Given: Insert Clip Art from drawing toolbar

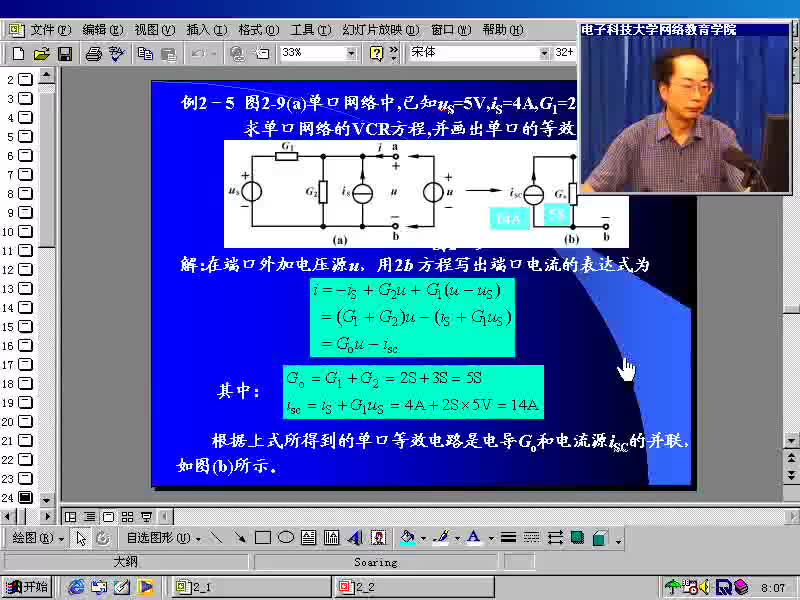Looking at the screenshot, I should coord(378,537).
